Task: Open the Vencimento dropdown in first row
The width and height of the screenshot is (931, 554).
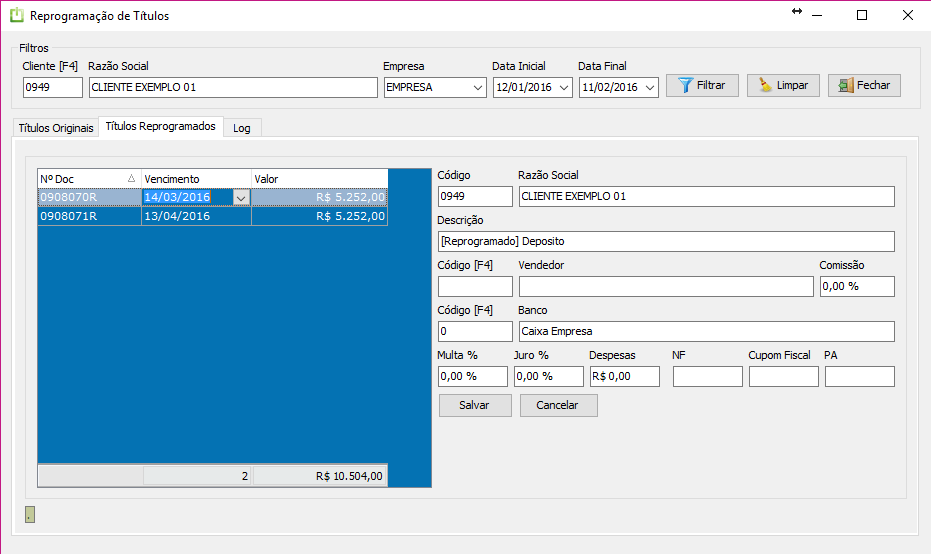Action: pos(240,198)
